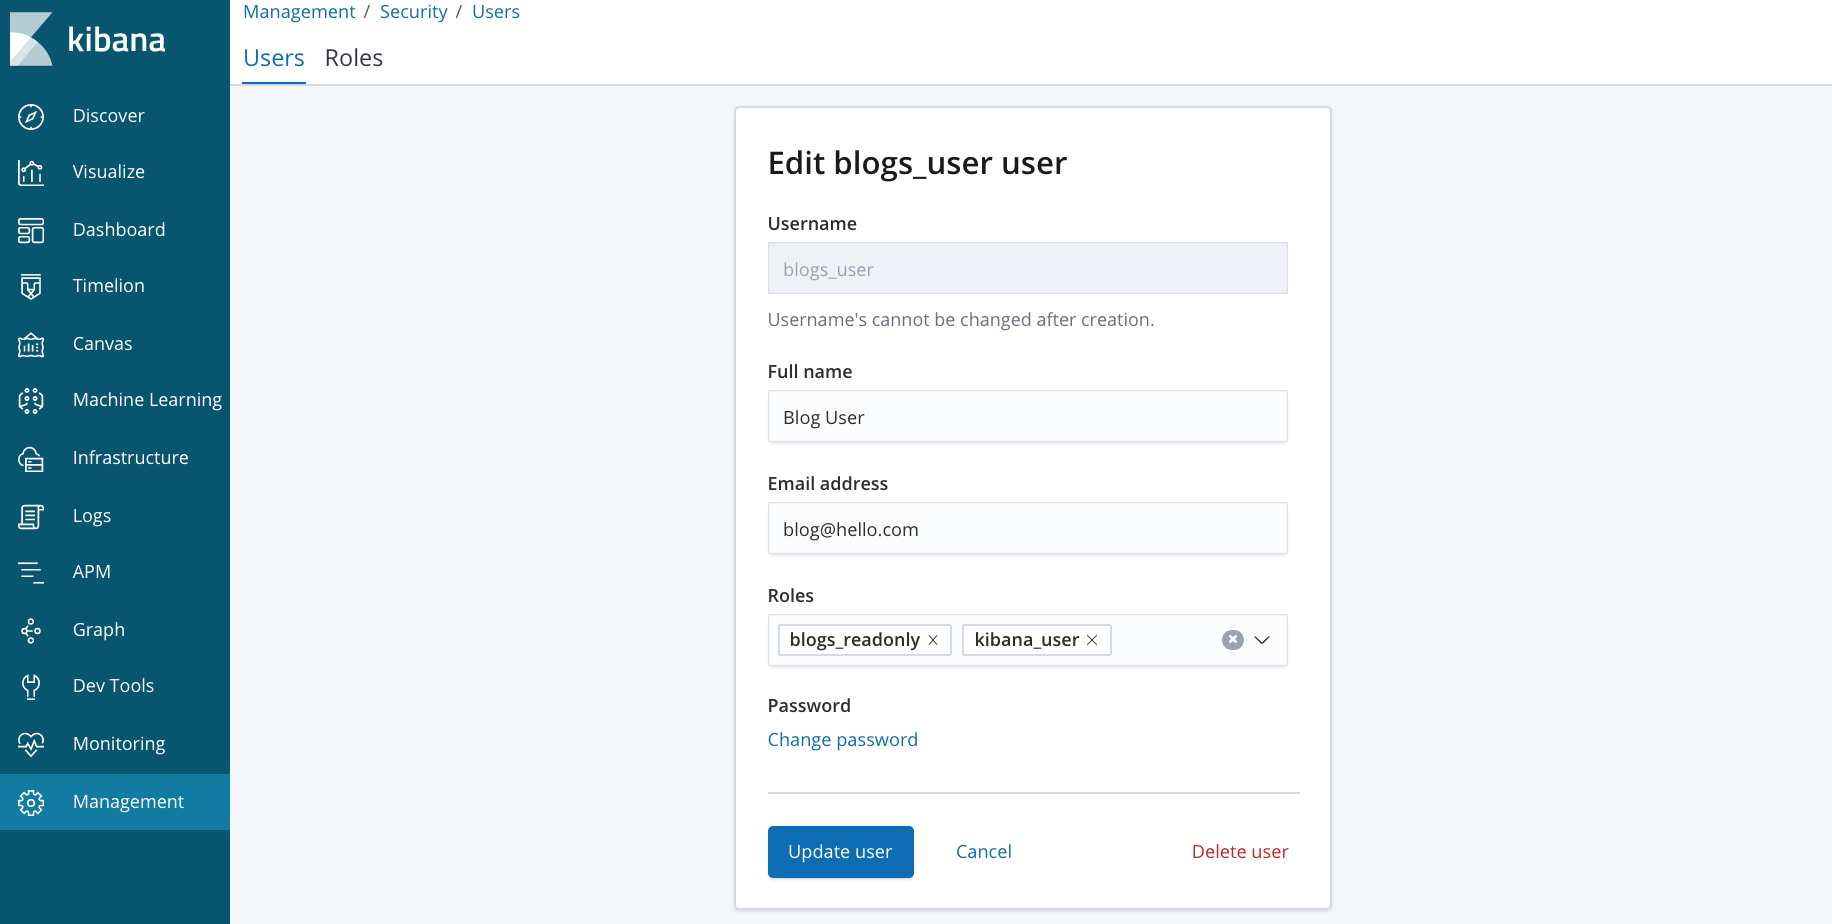The image size is (1832, 924).
Task: Select the Visualize label in the sidebar
Action: coord(109,172)
